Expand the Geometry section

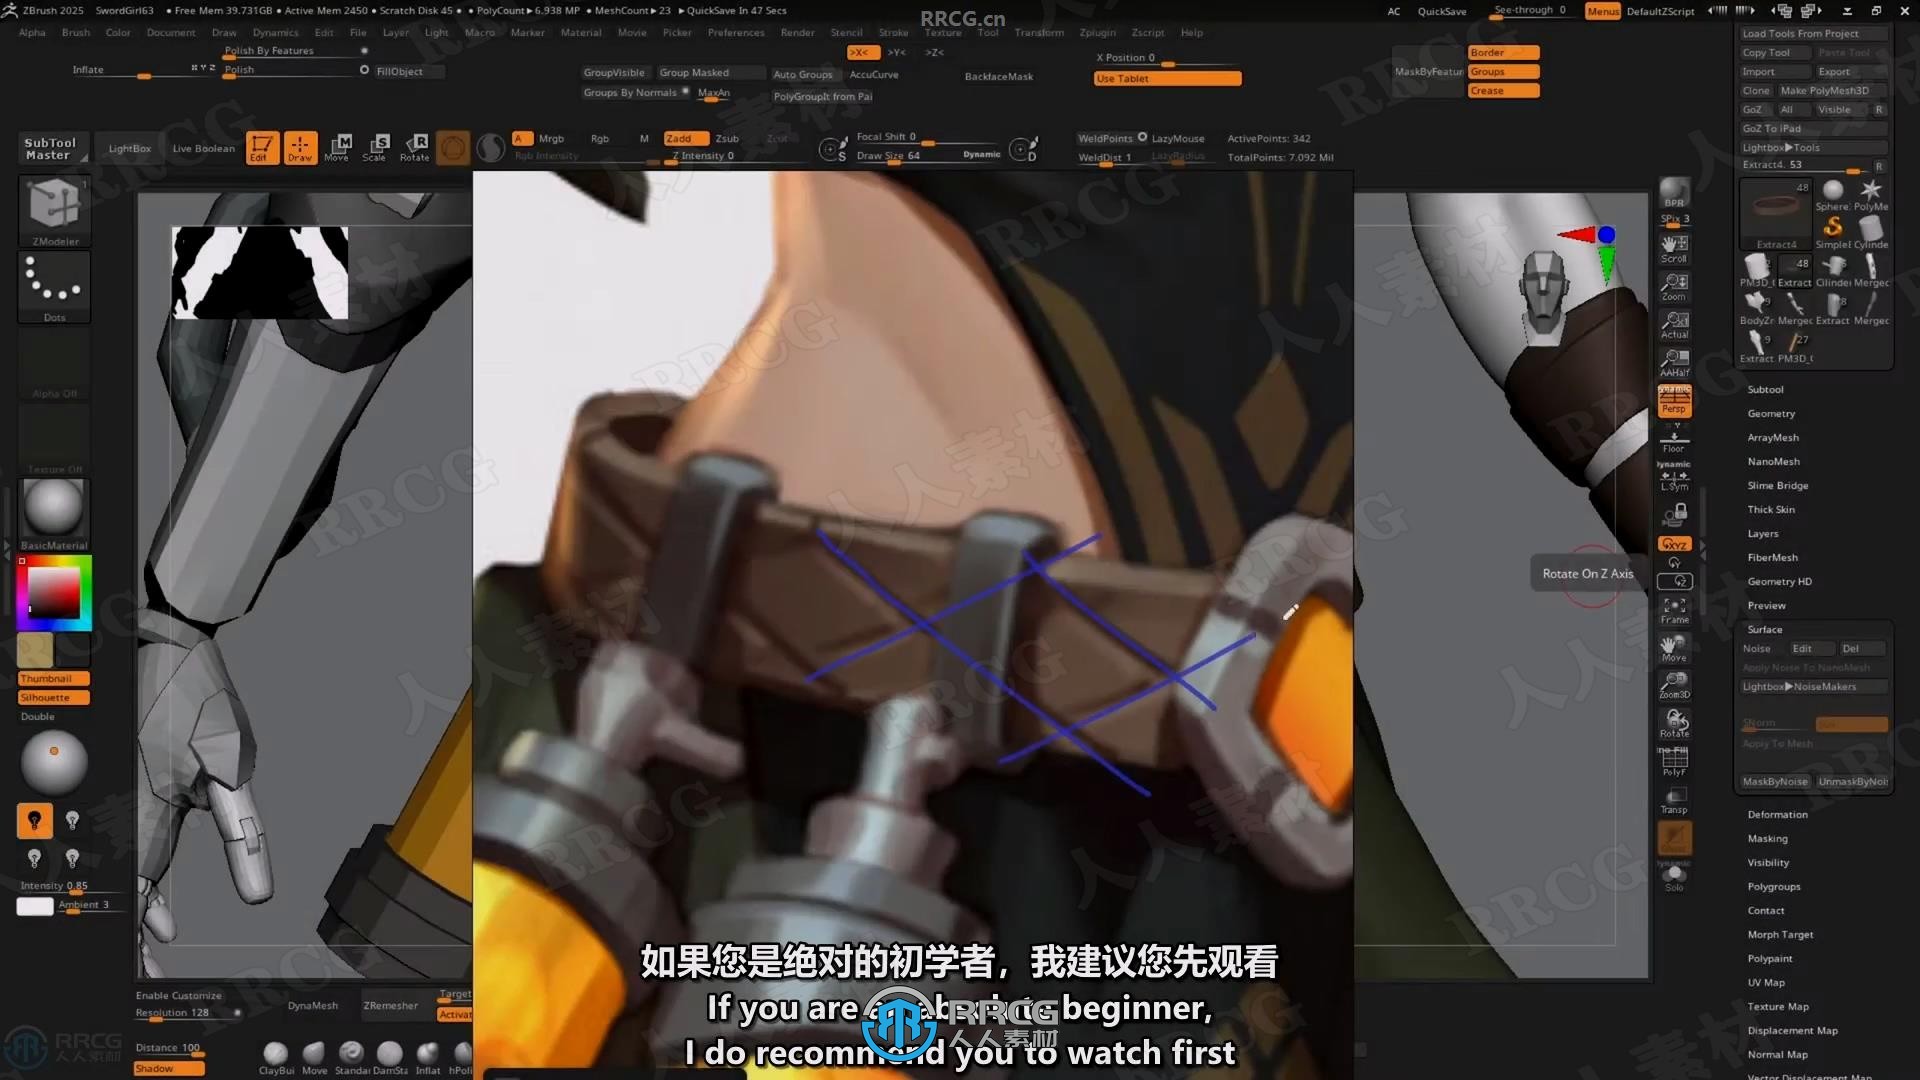tap(1771, 413)
